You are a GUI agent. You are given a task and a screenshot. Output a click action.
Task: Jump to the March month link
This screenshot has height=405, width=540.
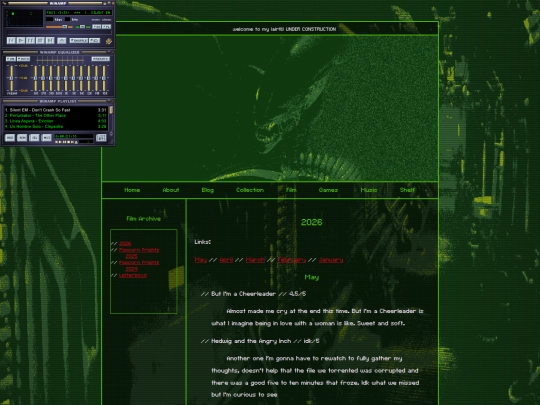255,260
